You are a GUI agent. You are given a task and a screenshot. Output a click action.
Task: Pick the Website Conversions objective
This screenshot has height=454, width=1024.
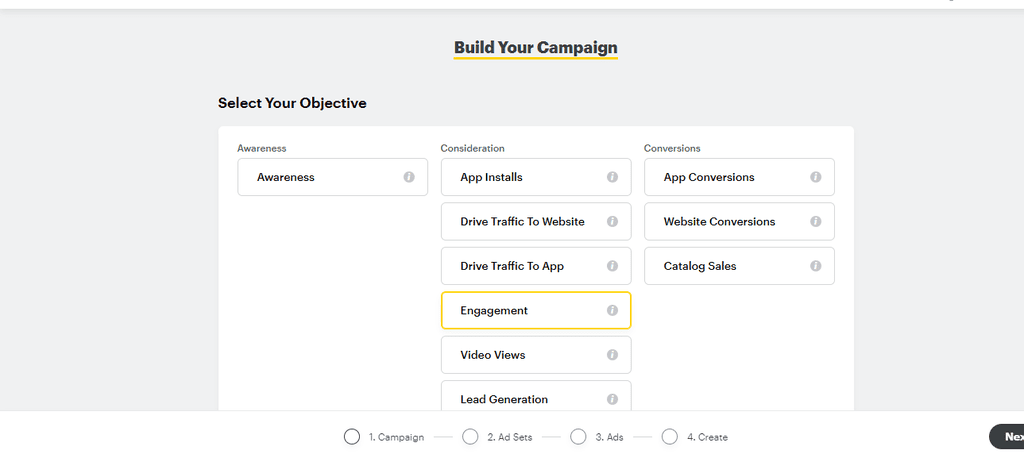(739, 221)
